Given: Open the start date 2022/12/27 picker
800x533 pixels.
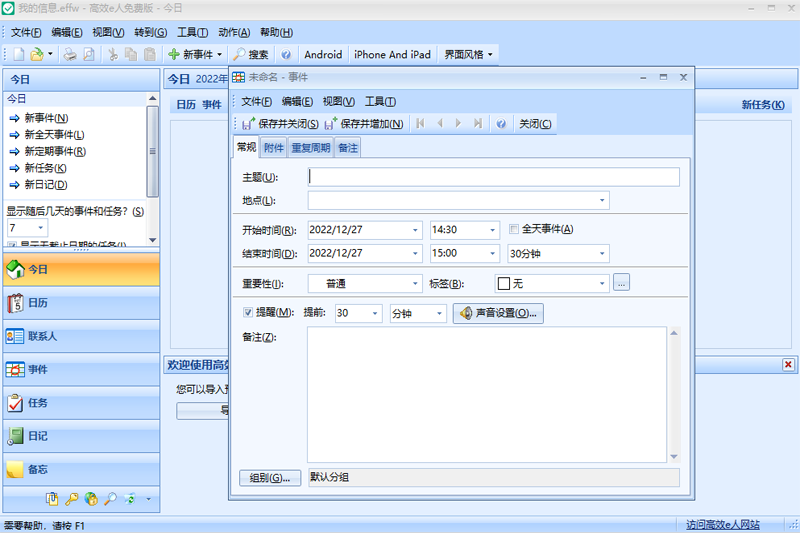Looking at the screenshot, I should point(415,230).
